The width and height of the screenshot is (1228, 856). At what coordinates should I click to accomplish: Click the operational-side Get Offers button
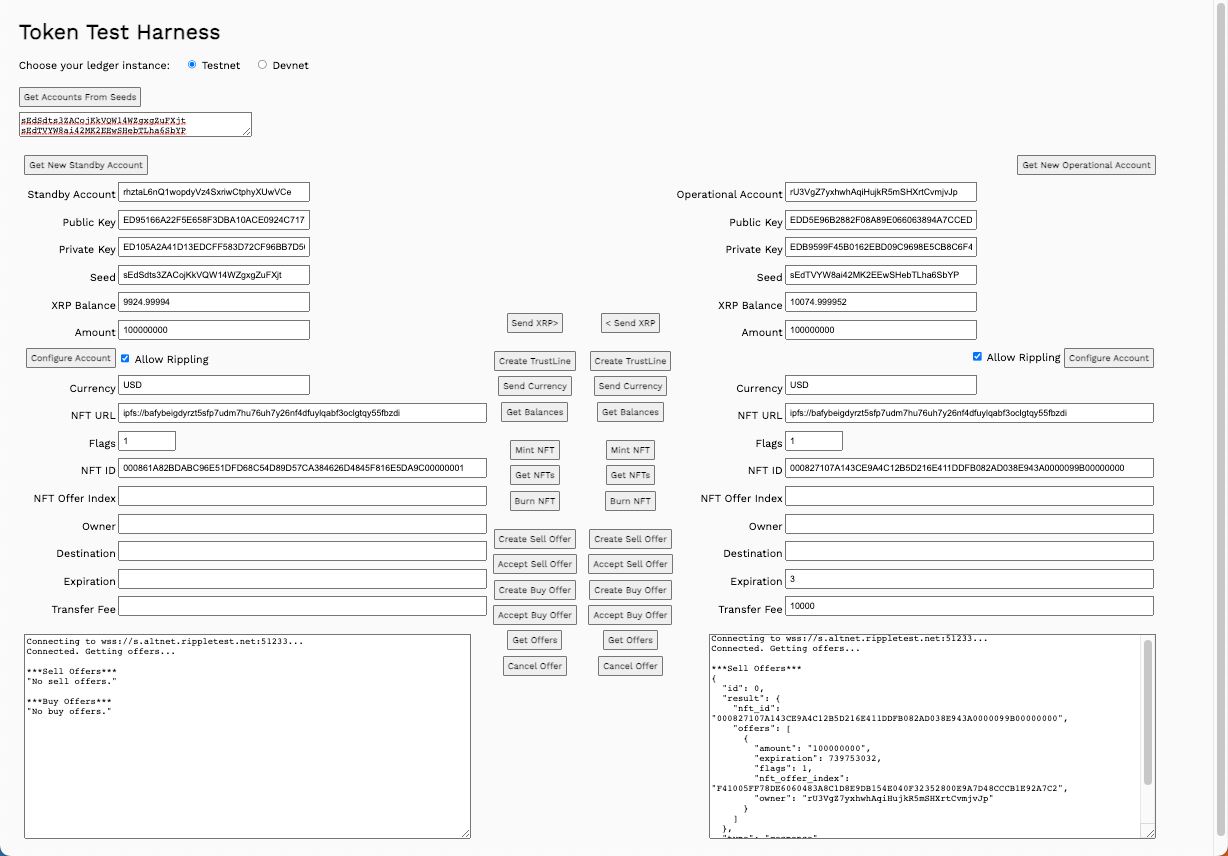tap(630, 640)
